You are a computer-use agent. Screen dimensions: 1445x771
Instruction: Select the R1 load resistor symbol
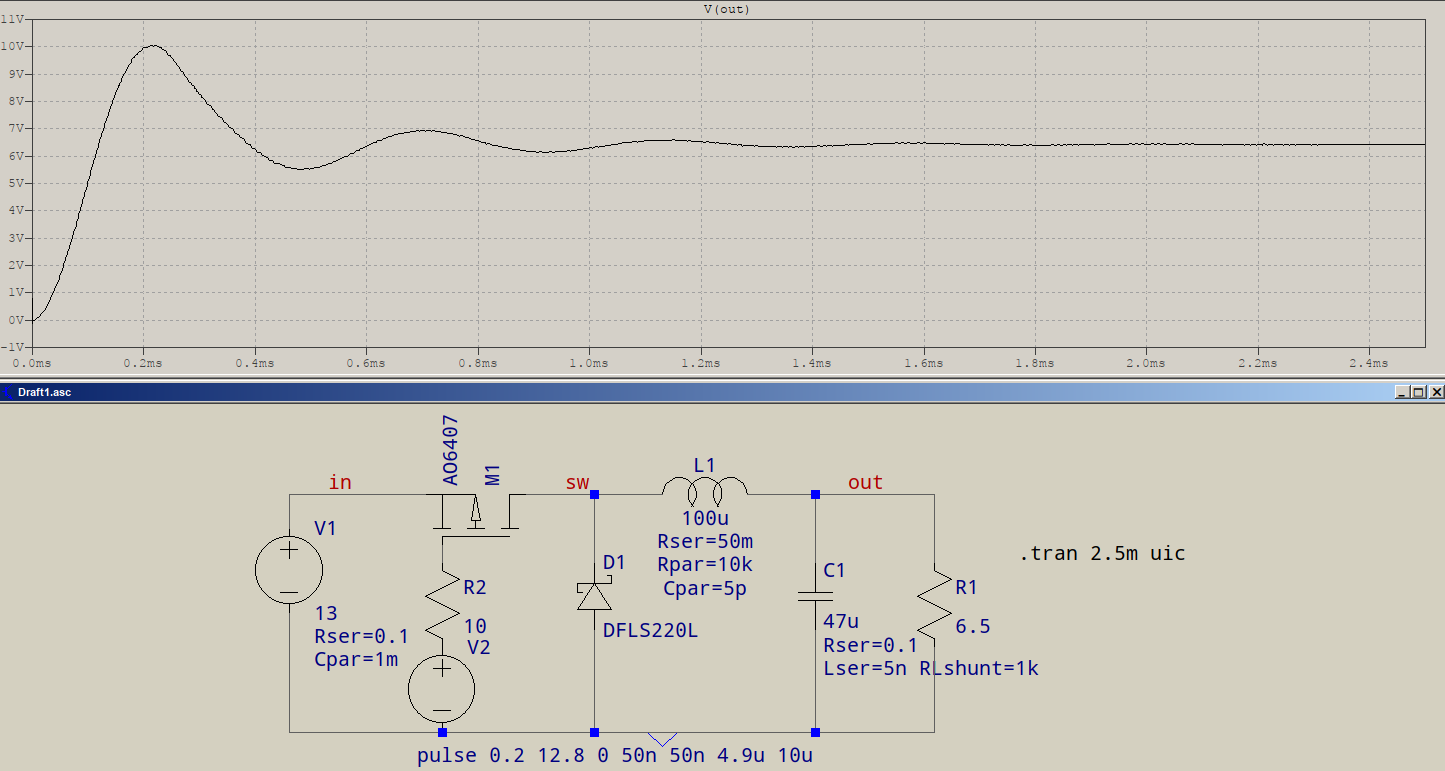click(933, 604)
